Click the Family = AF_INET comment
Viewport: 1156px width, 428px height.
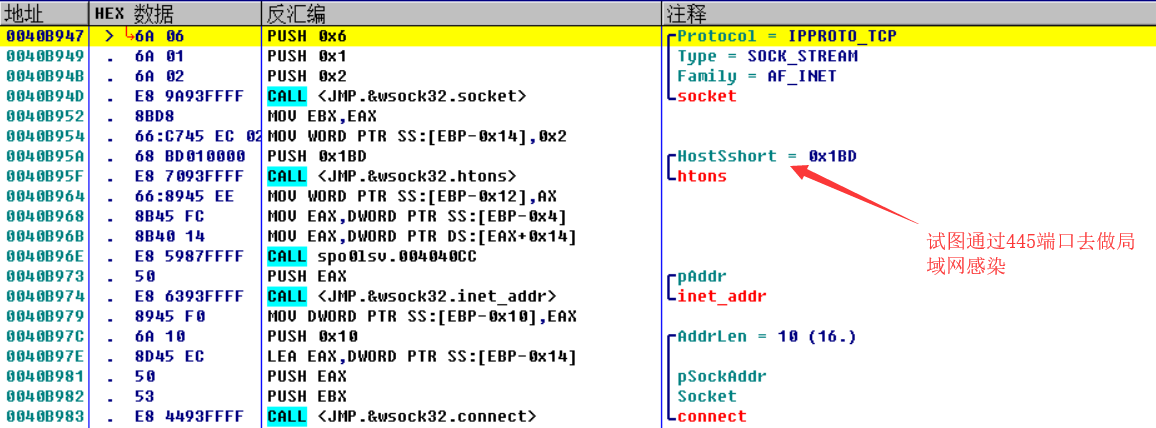[x=756, y=76]
